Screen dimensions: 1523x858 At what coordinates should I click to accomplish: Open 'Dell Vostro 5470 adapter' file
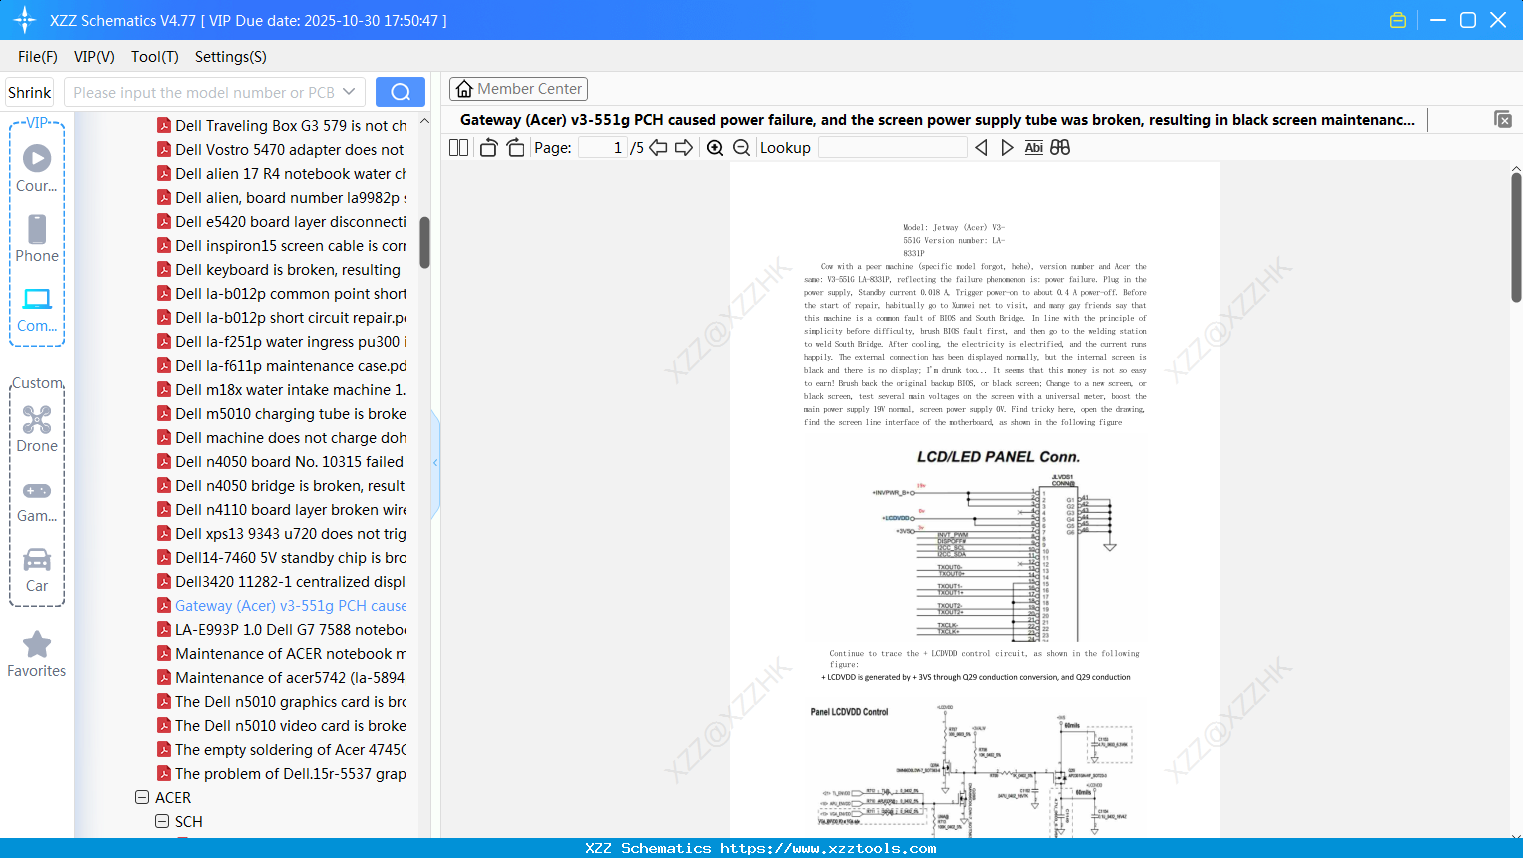coord(290,149)
